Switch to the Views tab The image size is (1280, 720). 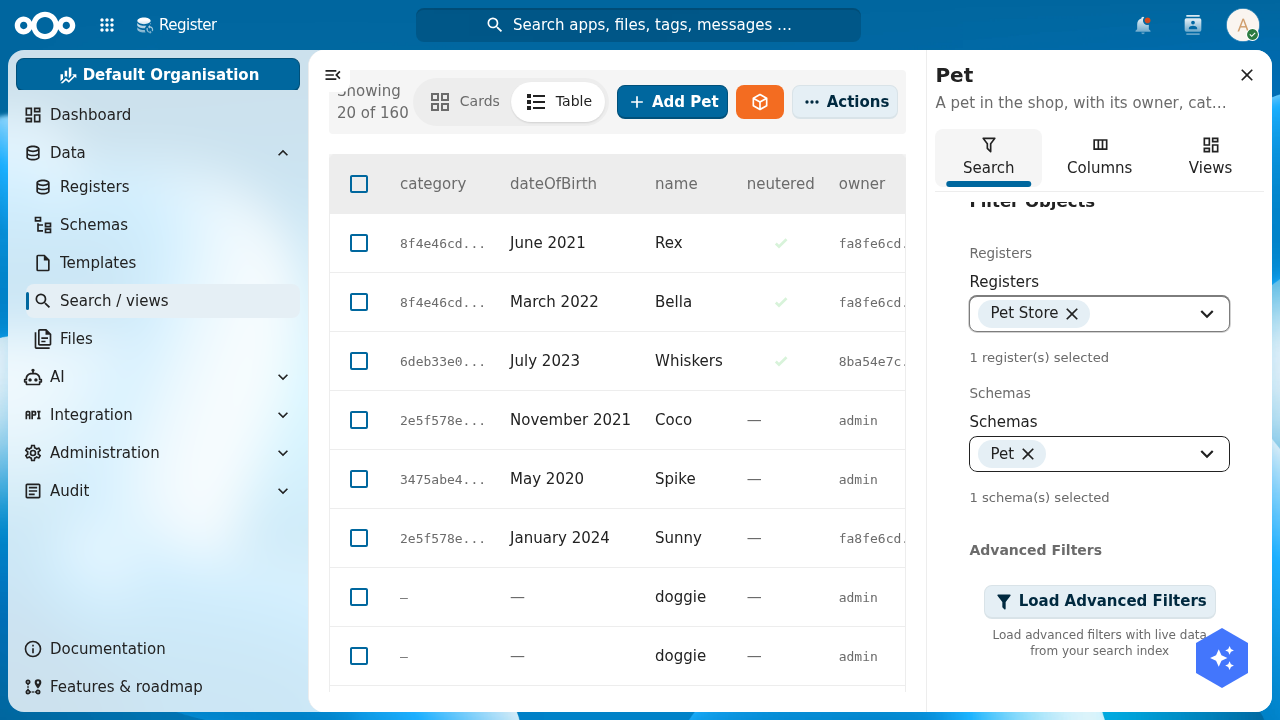(x=1210, y=157)
